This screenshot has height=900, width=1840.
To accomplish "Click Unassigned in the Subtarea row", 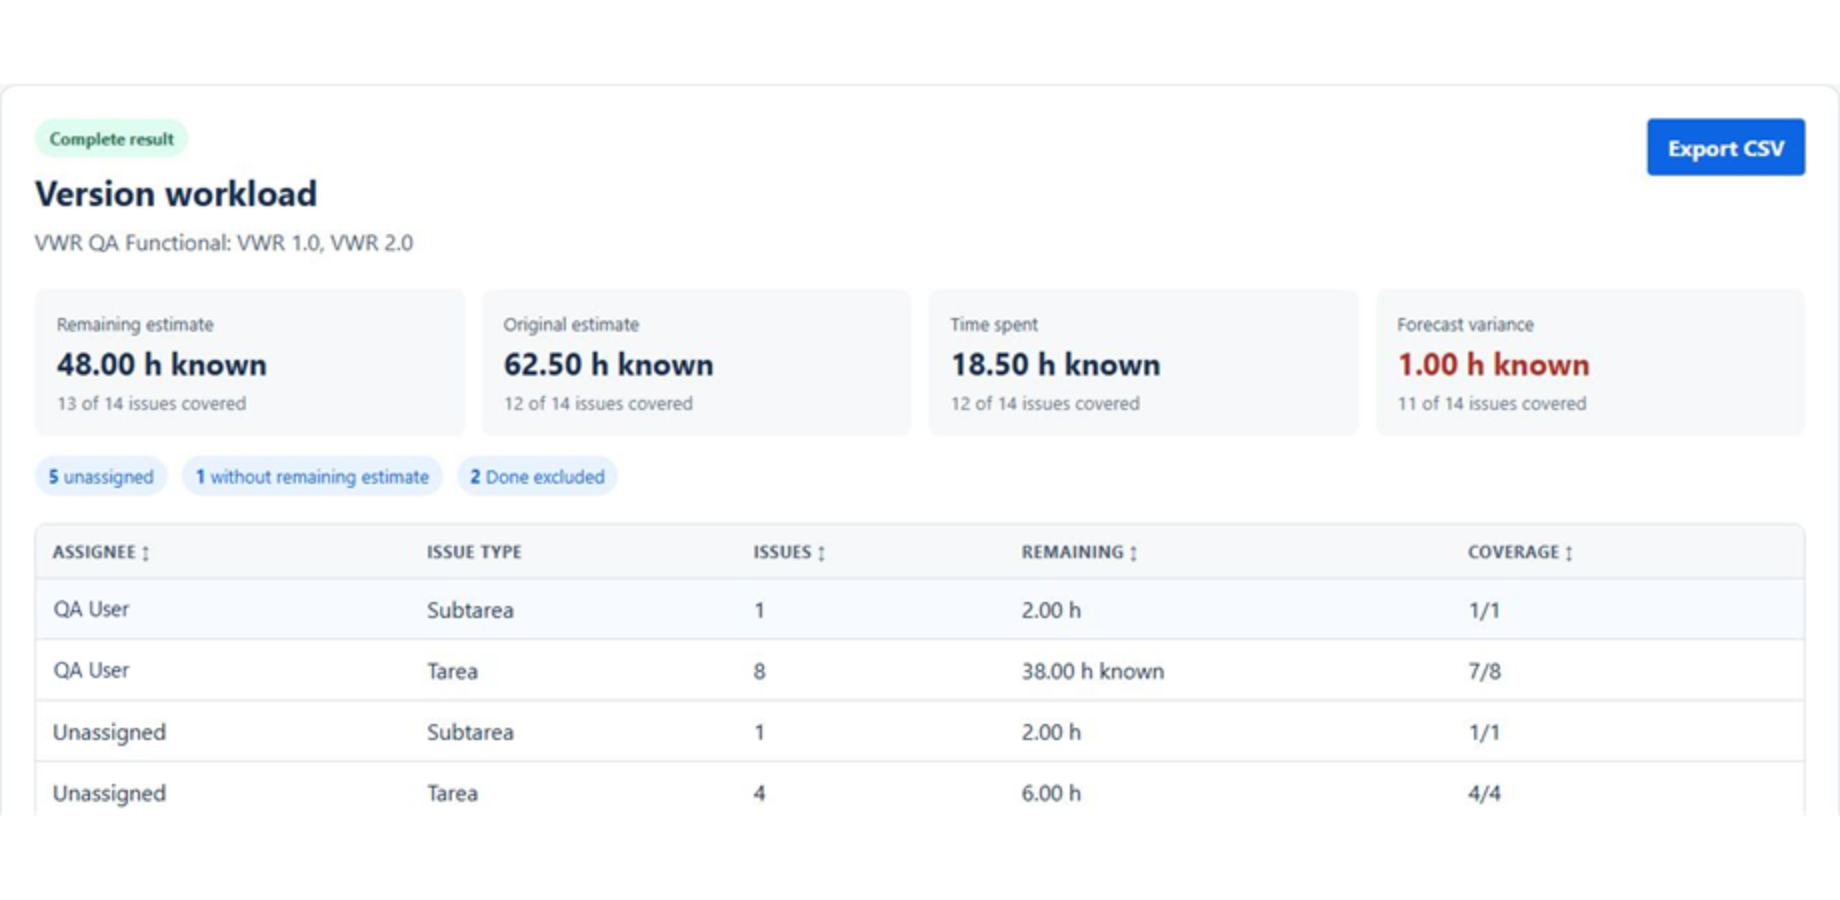I will pos(109,732).
